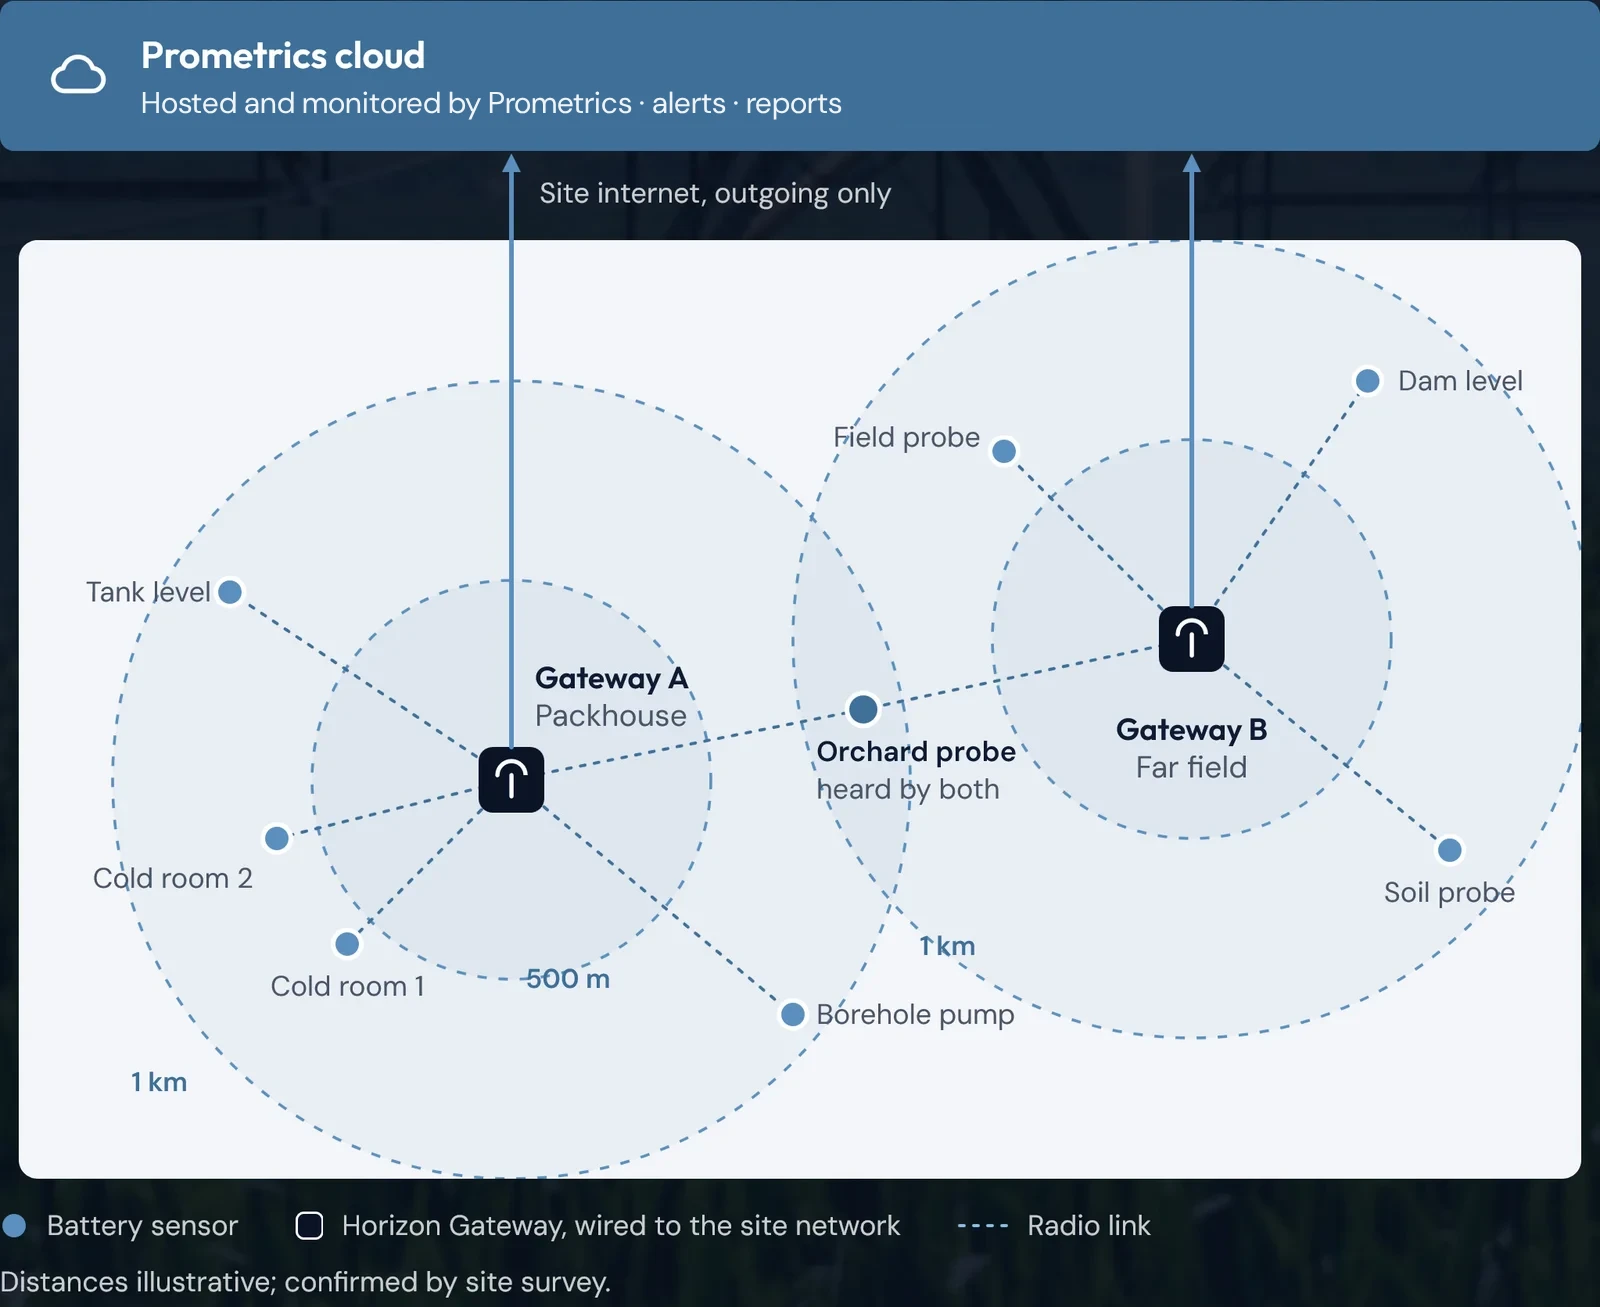Image resolution: width=1600 pixels, height=1307 pixels.
Task: Click 'Horizon Gateway, wired to the site network'
Action: [621, 1225]
